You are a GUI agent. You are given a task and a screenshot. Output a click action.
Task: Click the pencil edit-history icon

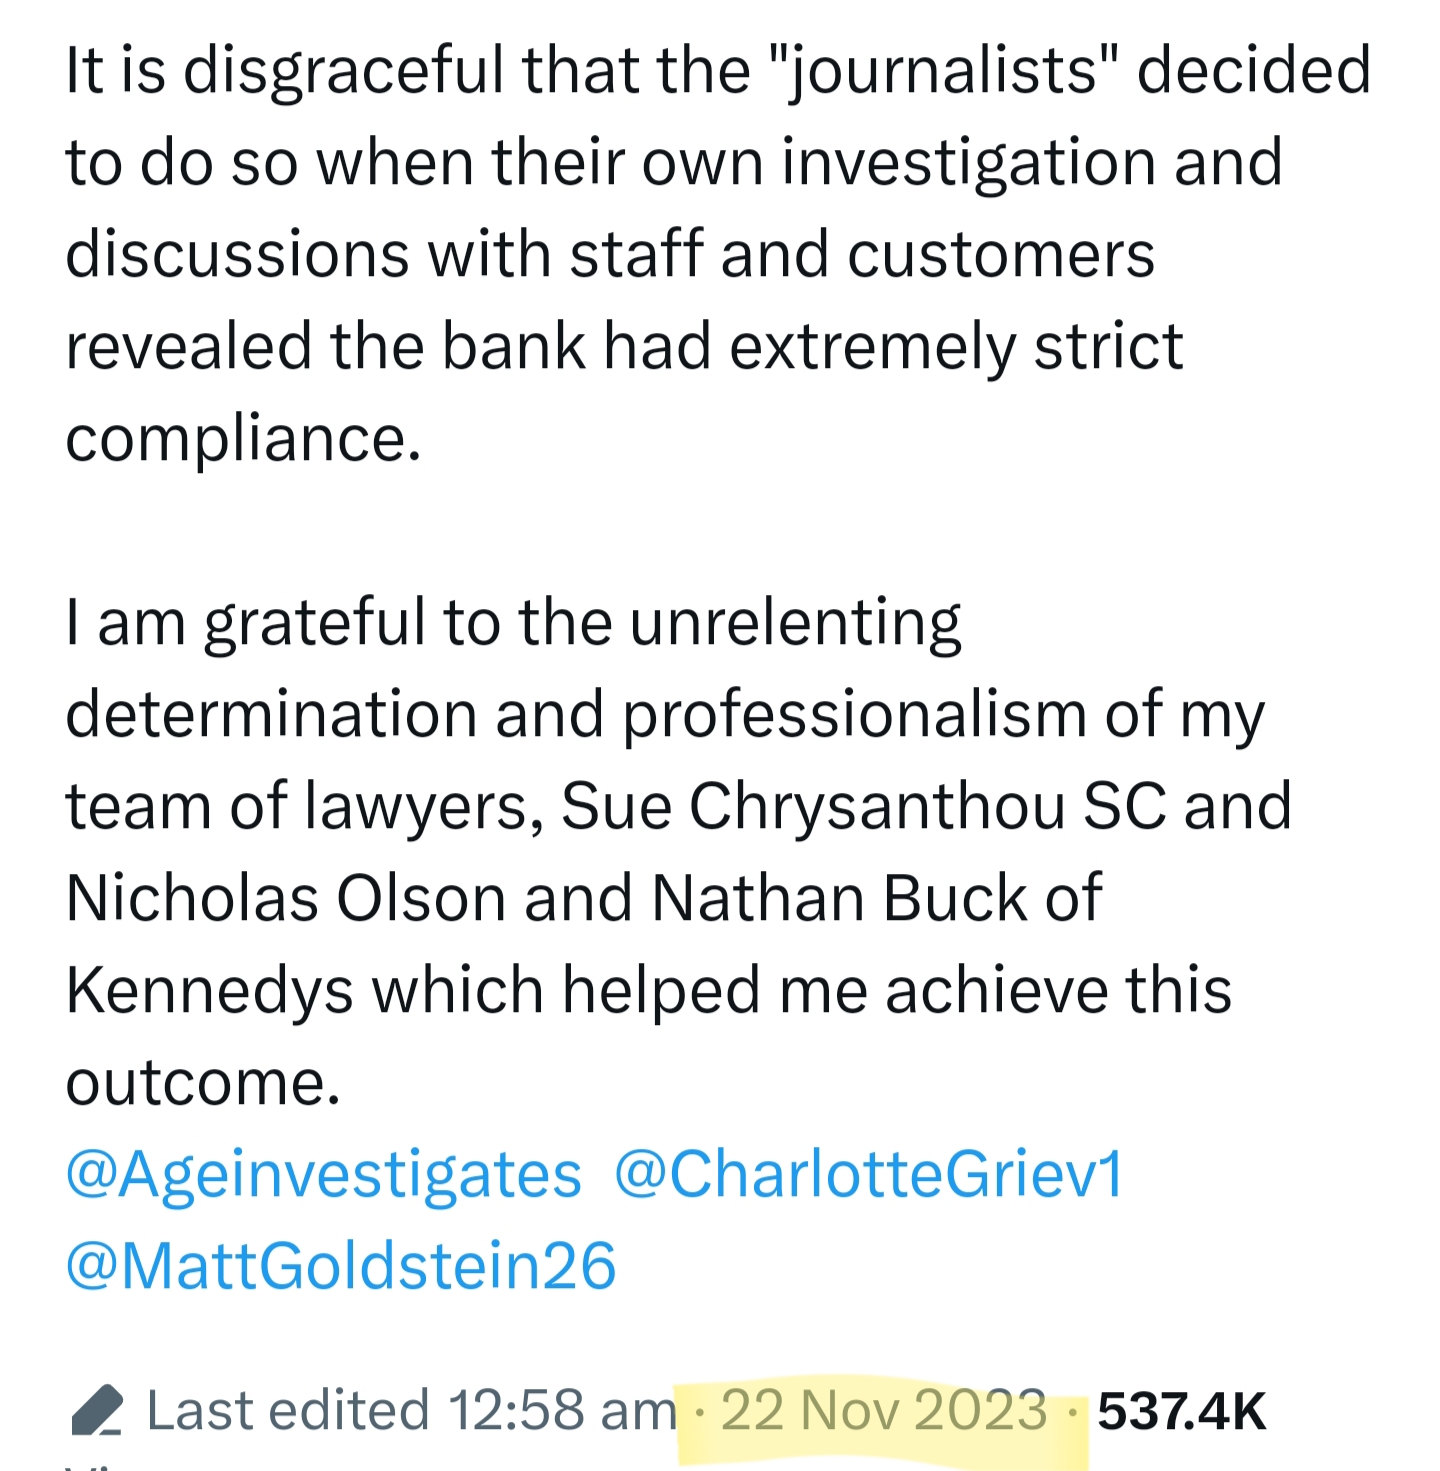pyautogui.click(x=98, y=1411)
